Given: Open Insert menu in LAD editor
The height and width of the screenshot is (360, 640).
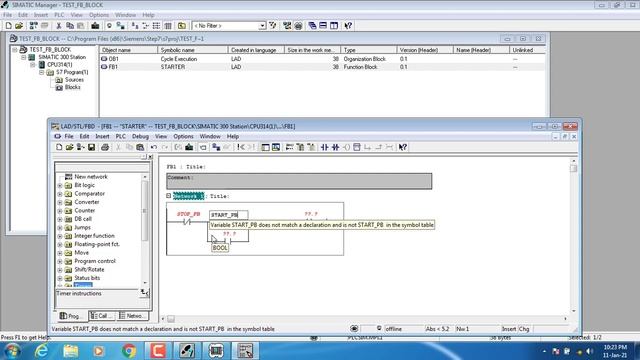Looking at the screenshot, I should [102, 136].
